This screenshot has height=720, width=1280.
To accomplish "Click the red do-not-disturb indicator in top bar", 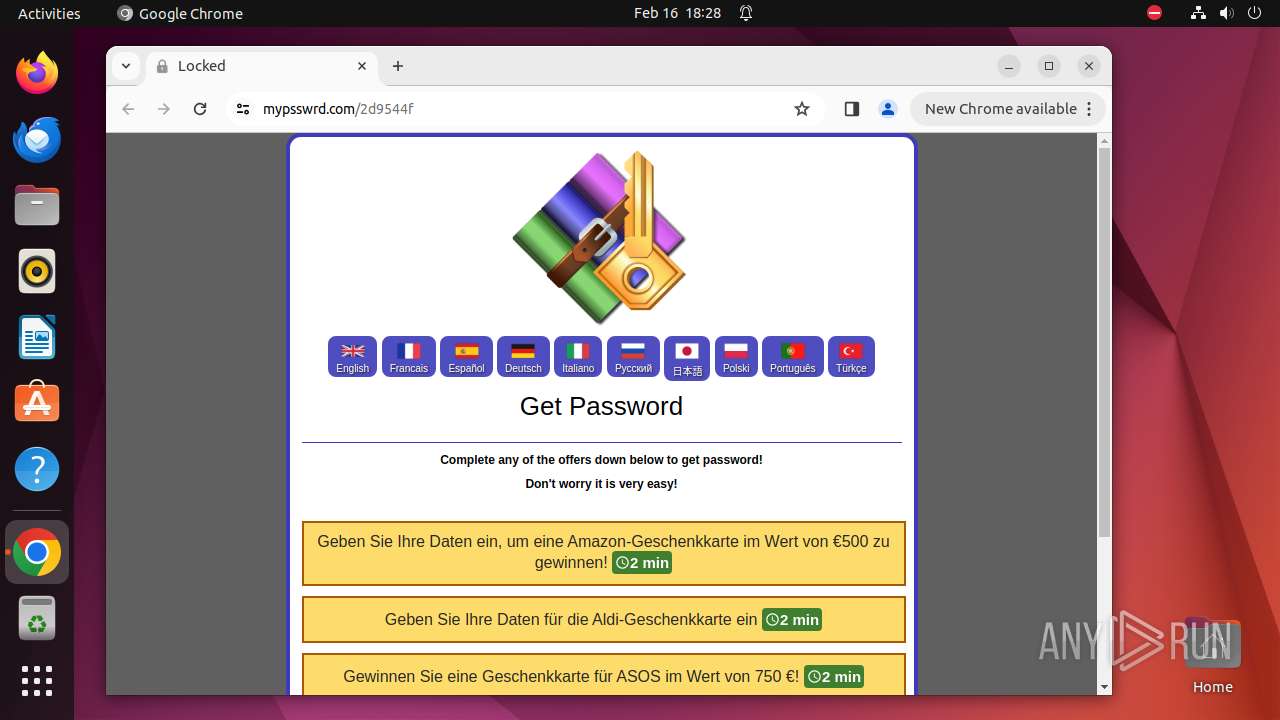I will pos(1155,13).
